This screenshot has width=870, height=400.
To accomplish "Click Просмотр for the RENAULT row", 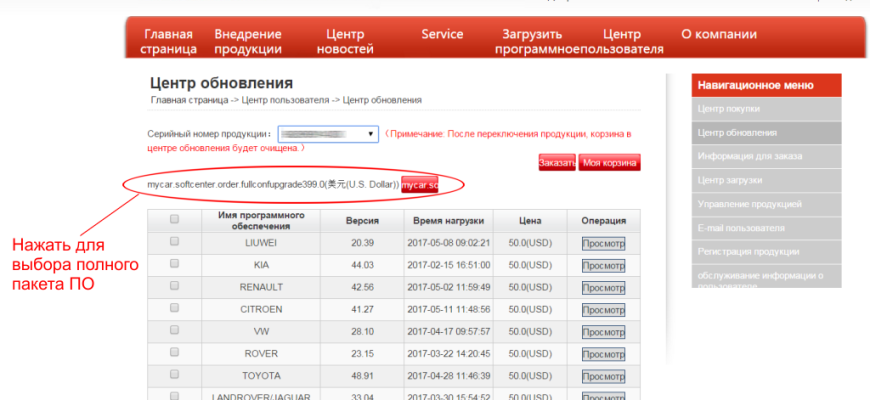I will pyautogui.click(x=603, y=287).
